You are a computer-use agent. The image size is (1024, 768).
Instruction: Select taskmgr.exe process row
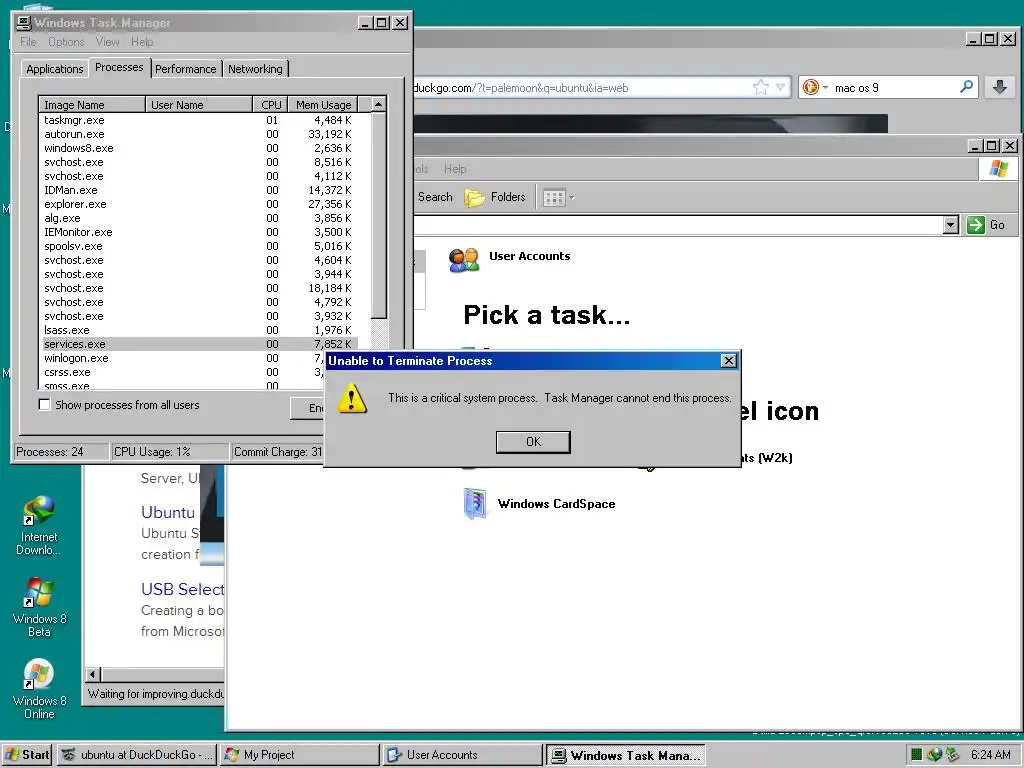[199, 120]
